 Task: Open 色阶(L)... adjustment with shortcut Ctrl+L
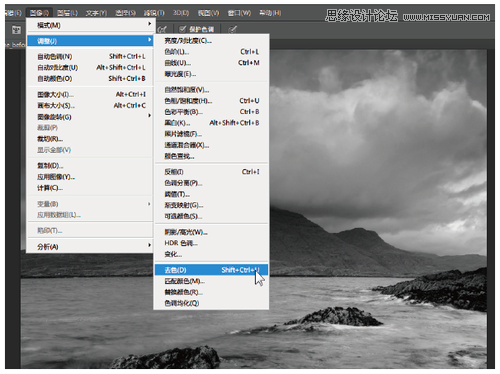click(211, 52)
